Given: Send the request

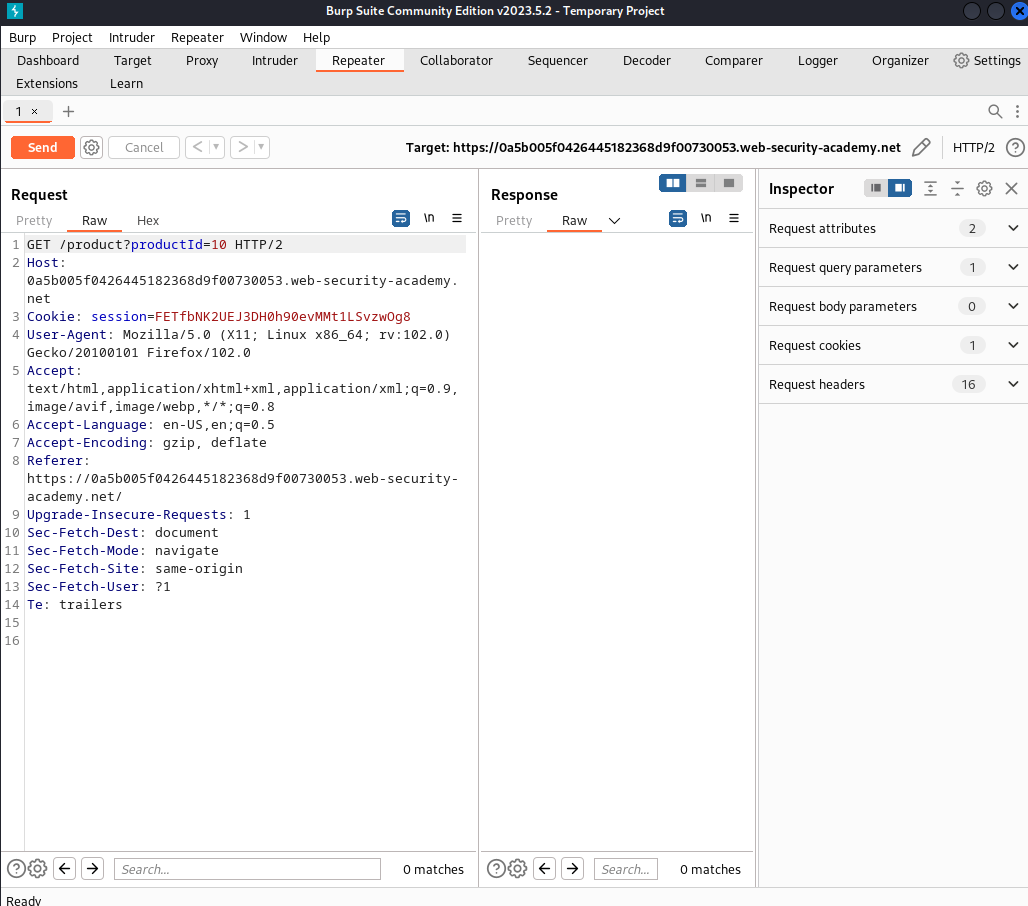Looking at the screenshot, I should tap(43, 148).
